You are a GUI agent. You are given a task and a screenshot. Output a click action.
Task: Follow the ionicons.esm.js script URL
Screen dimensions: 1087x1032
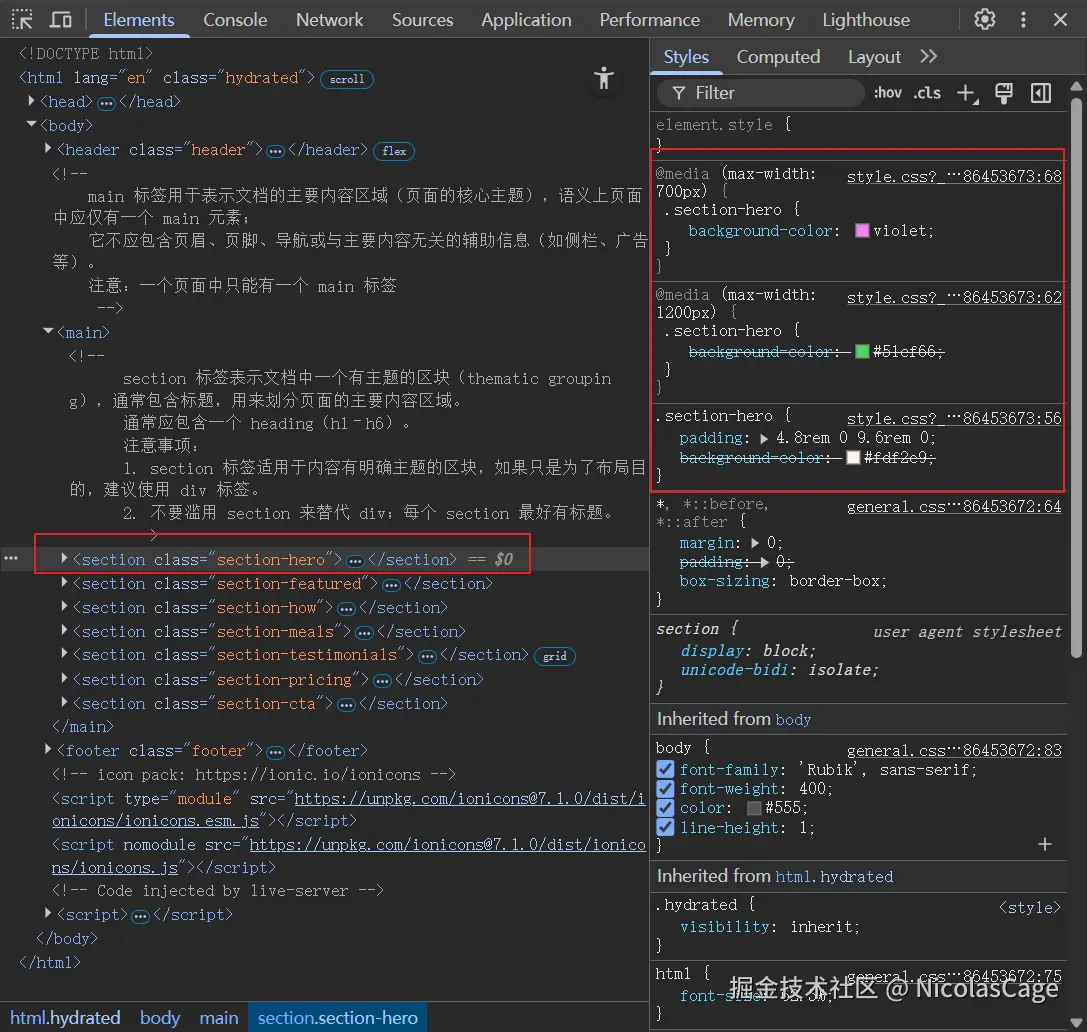349,810
